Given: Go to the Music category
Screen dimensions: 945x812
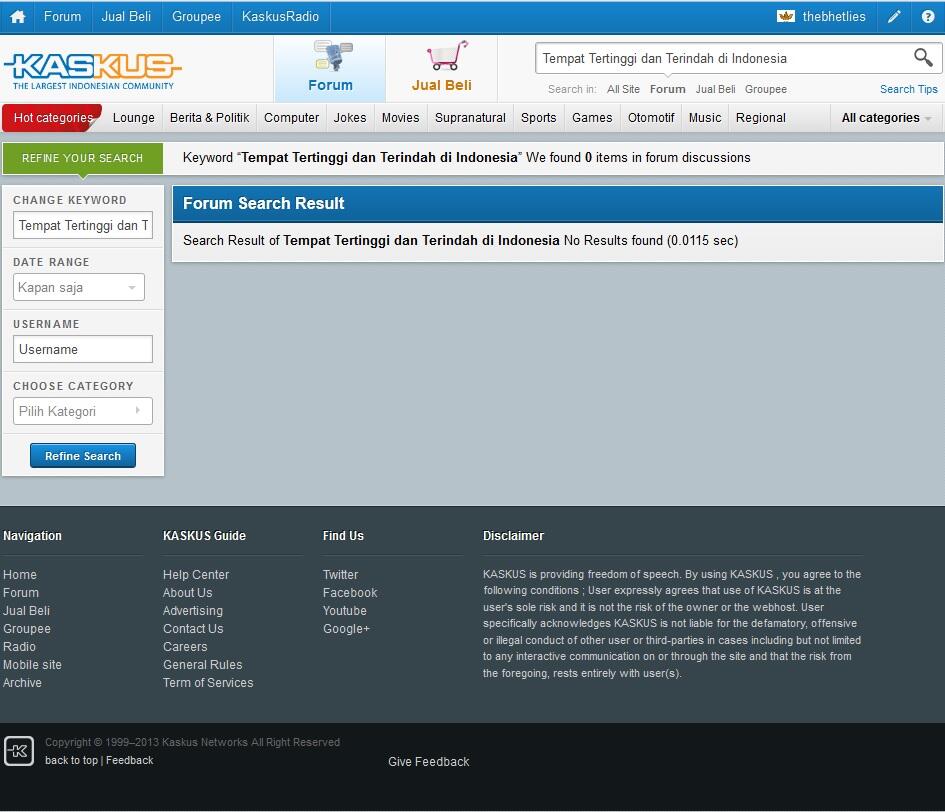Looking at the screenshot, I should tap(705, 118).
